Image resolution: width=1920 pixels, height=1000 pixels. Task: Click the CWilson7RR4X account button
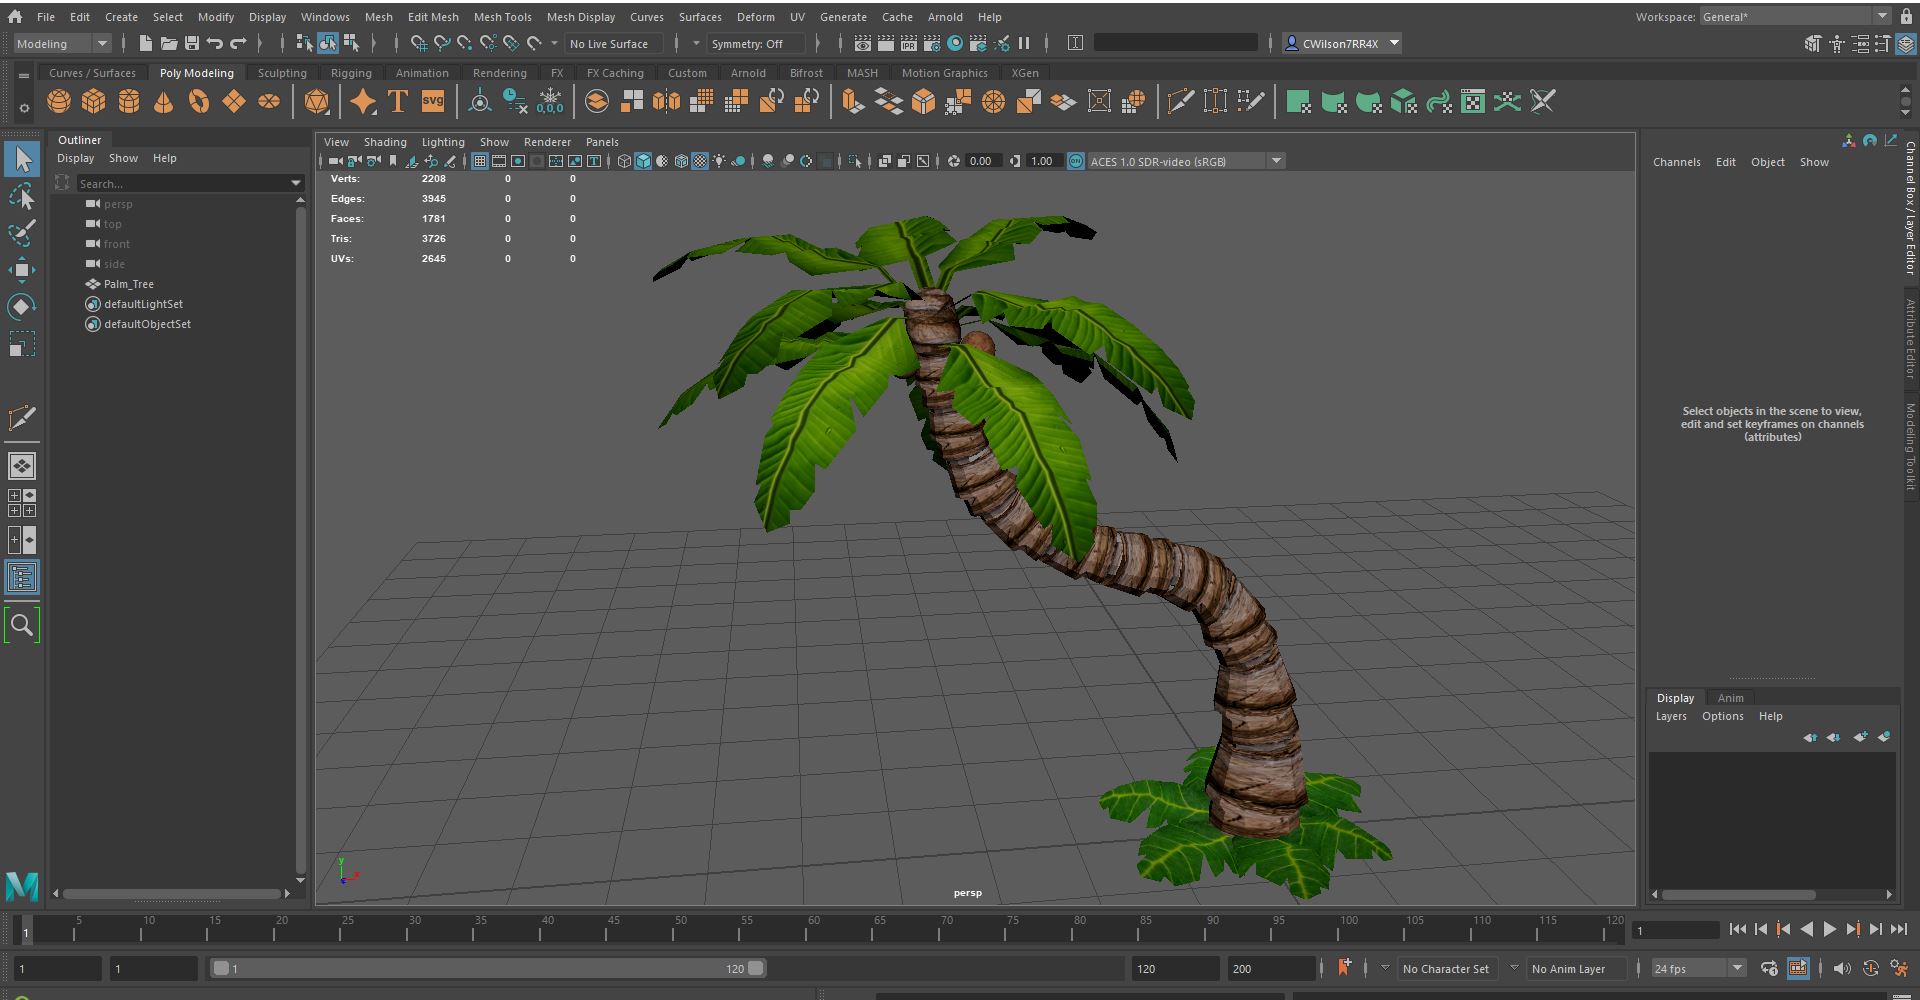tap(1340, 44)
